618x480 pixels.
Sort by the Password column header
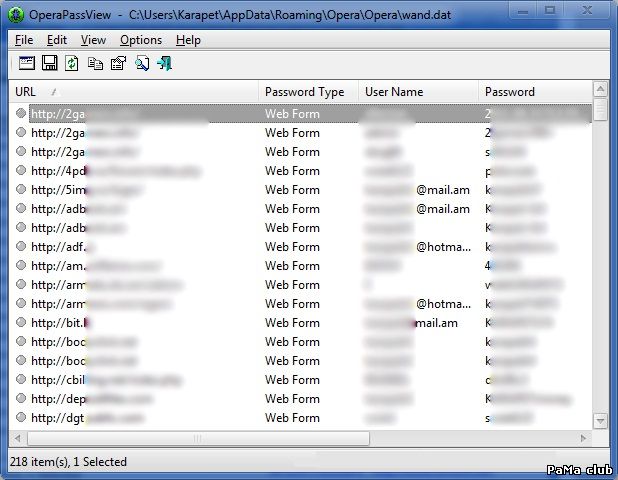(535, 91)
